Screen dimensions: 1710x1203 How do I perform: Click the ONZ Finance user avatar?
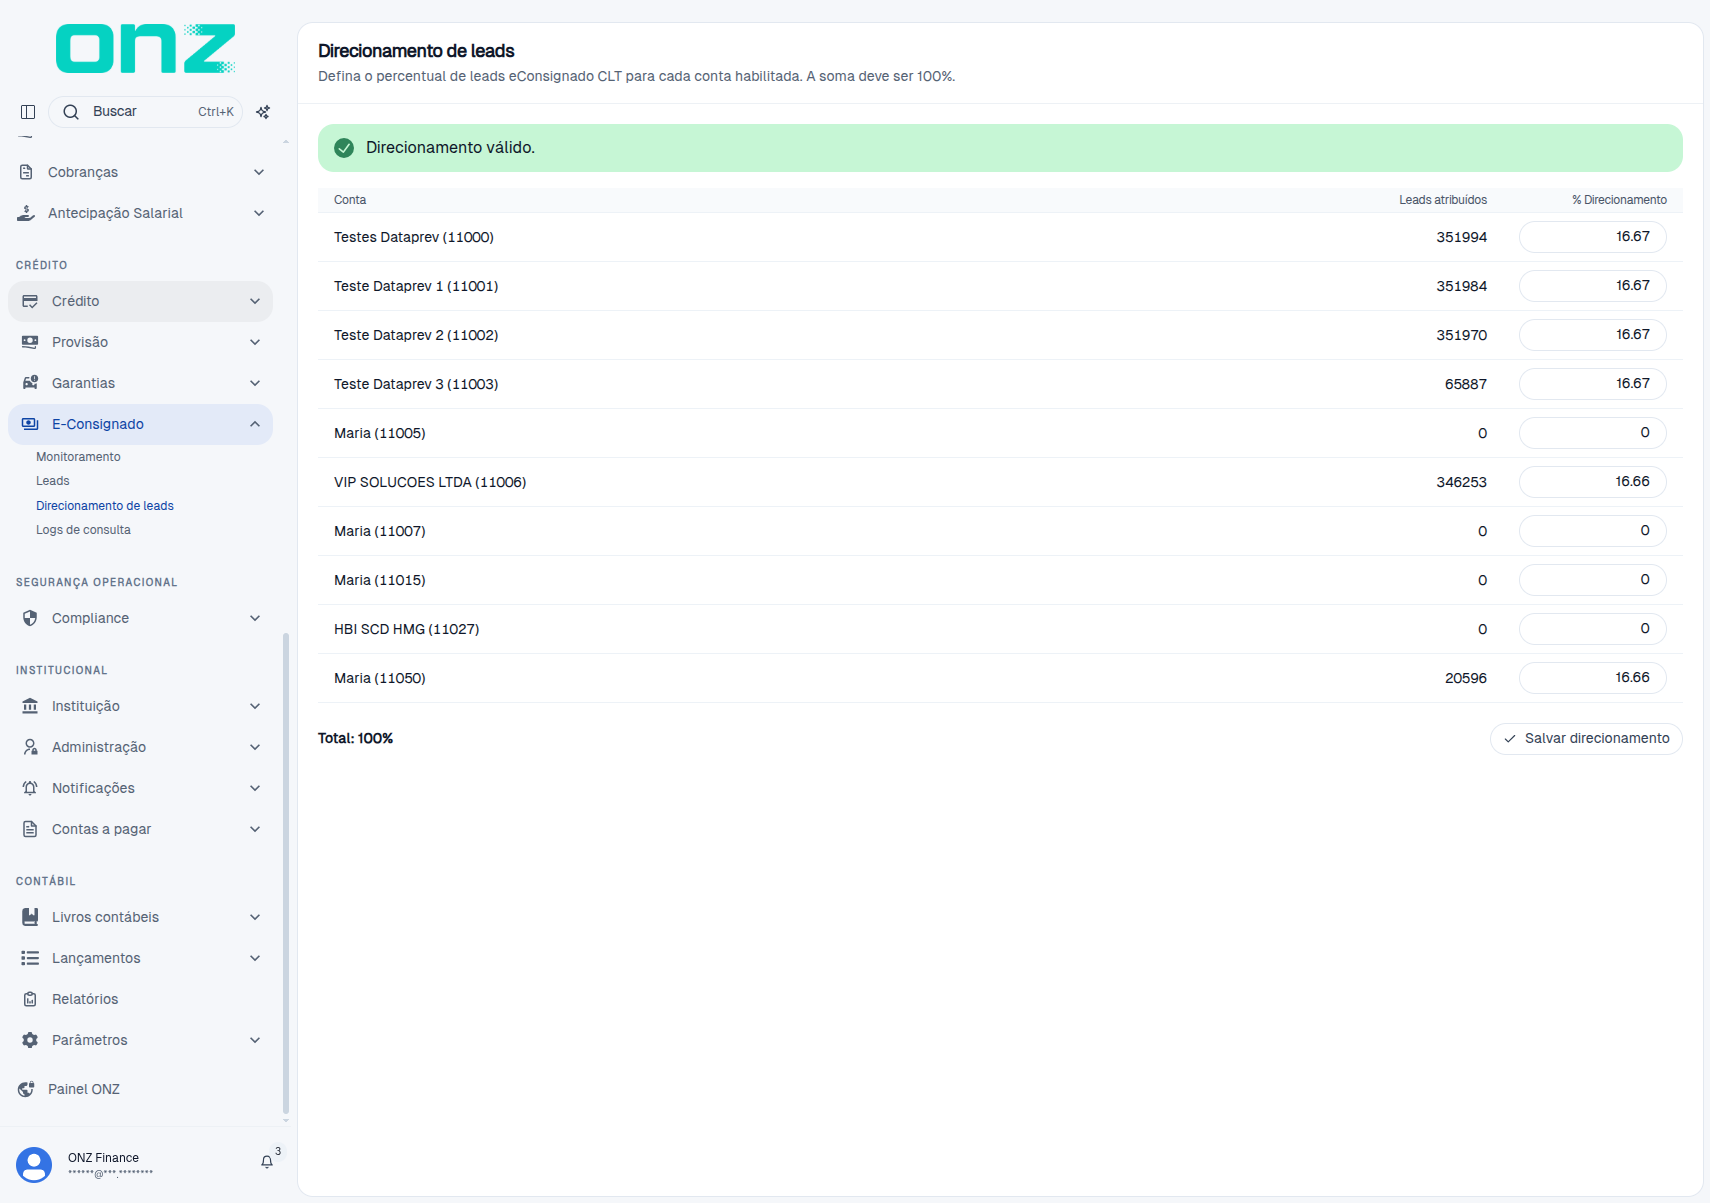(x=34, y=1165)
